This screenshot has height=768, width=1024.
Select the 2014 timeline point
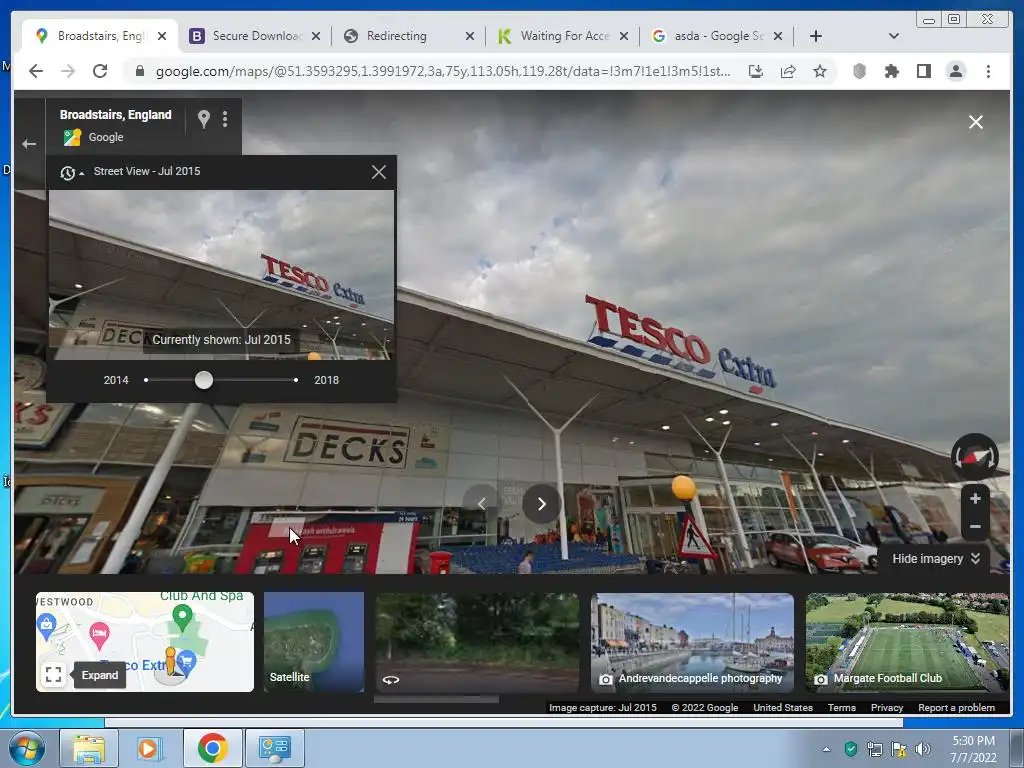point(146,380)
